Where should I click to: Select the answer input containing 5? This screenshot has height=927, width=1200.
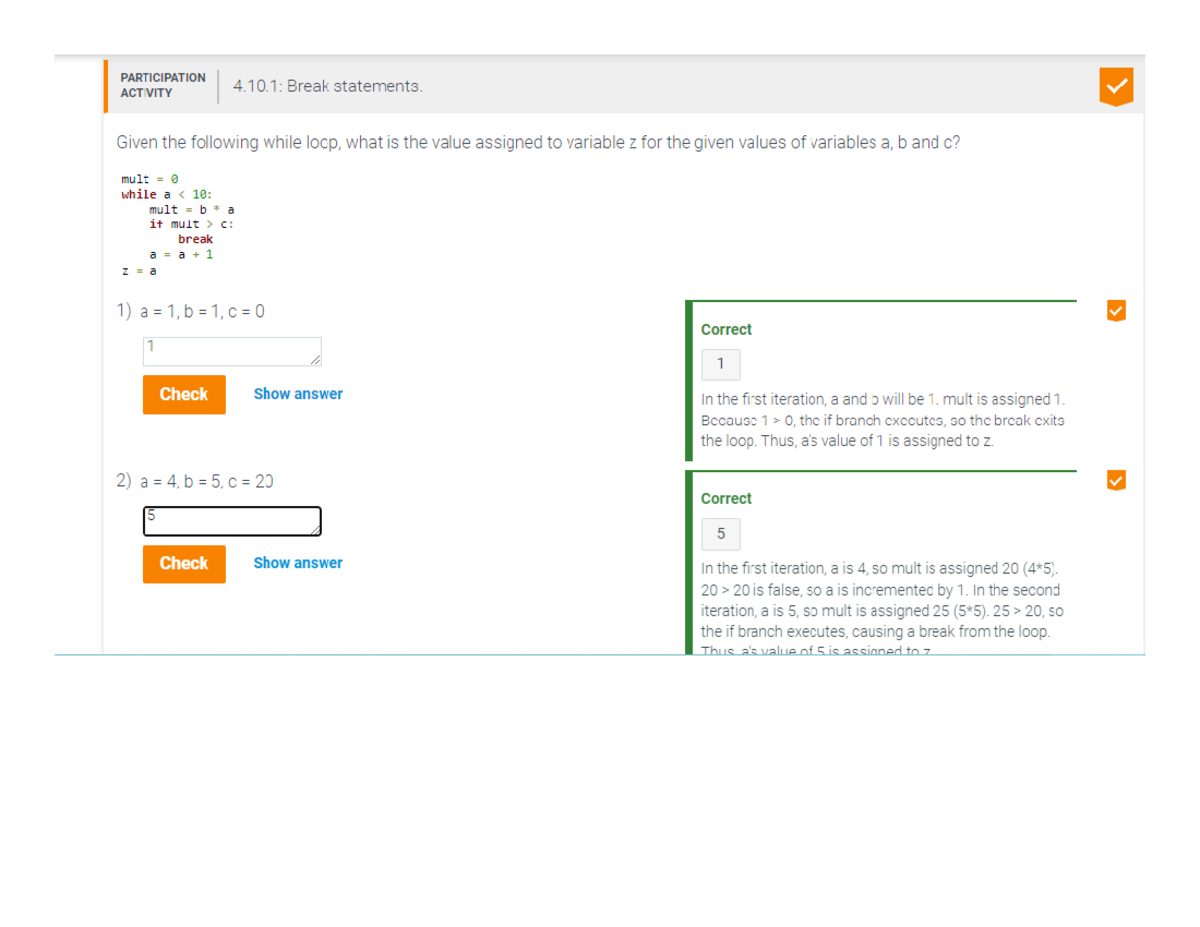click(231, 519)
